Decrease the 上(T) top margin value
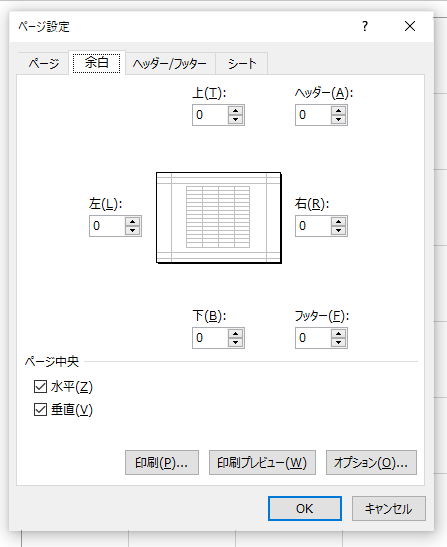This screenshot has height=547, width=447. [236, 119]
